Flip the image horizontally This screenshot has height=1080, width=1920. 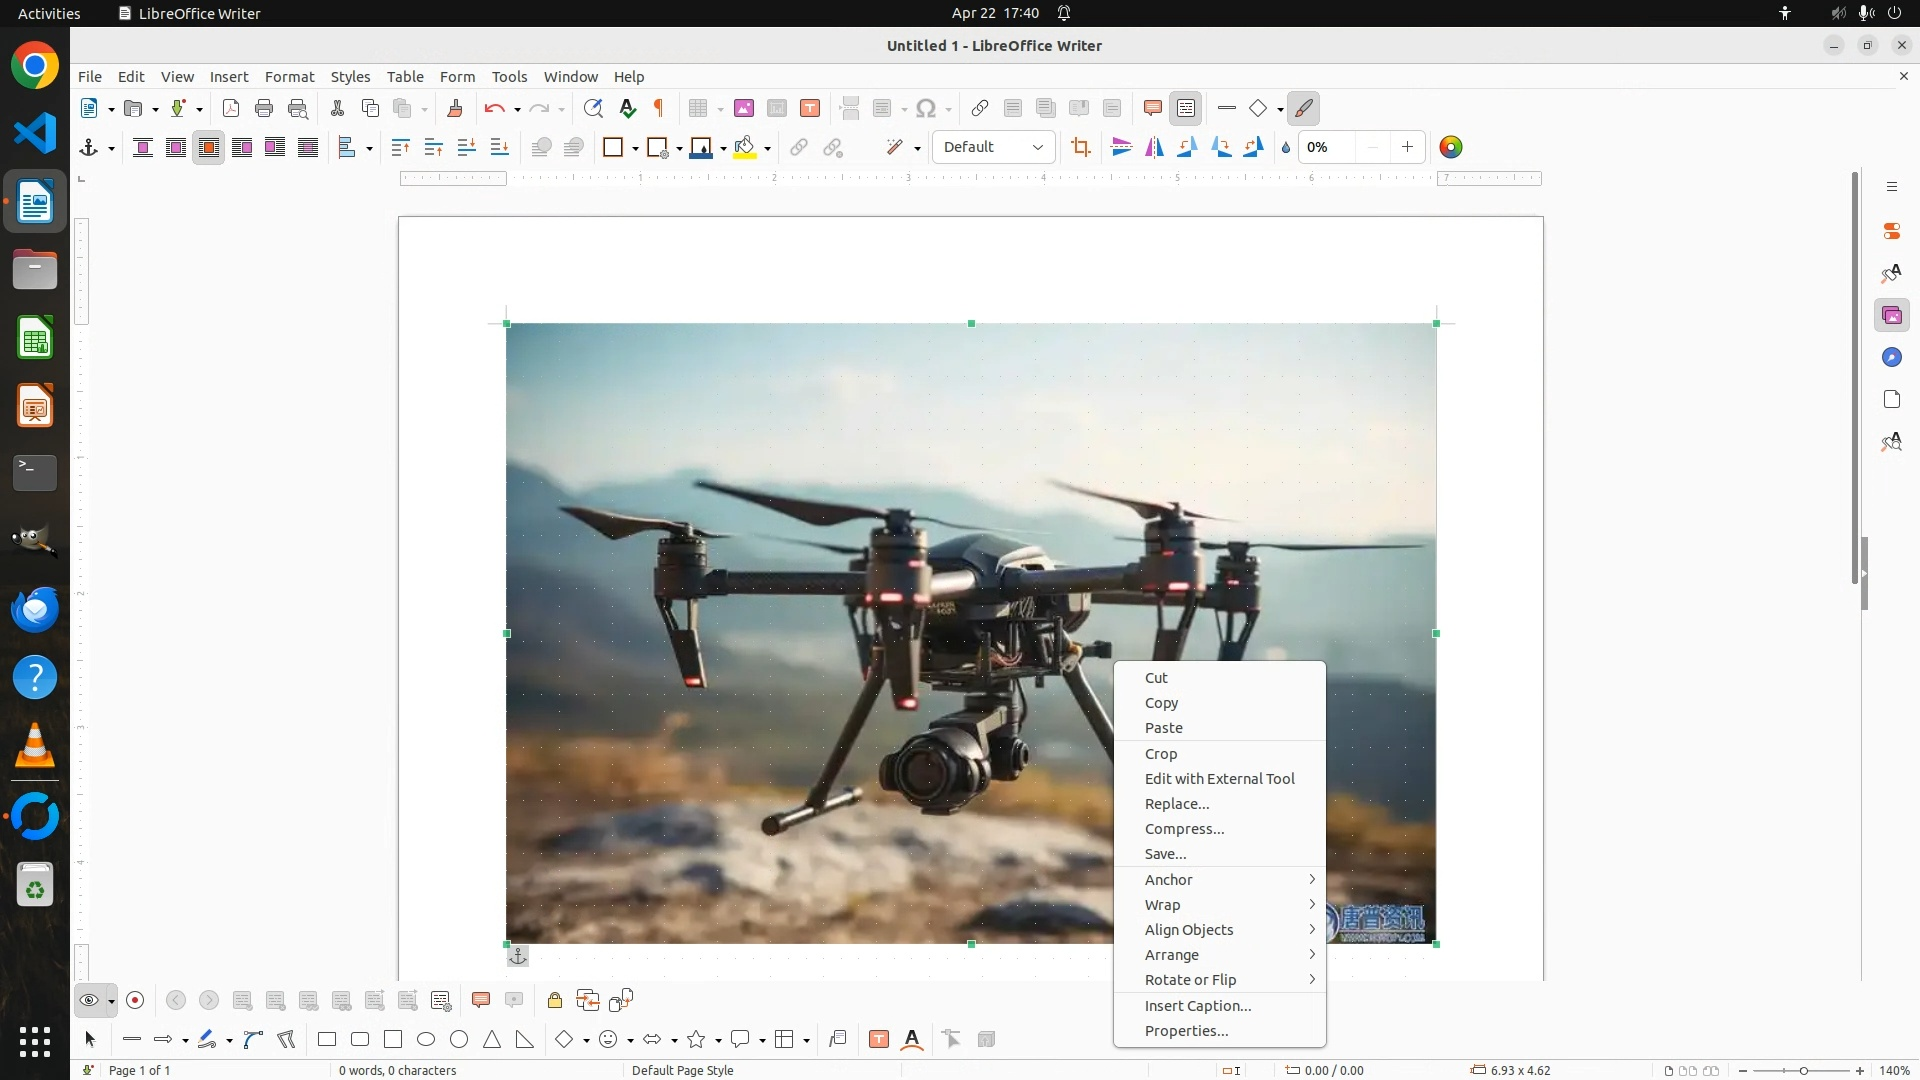click(x=1154, y=147)
